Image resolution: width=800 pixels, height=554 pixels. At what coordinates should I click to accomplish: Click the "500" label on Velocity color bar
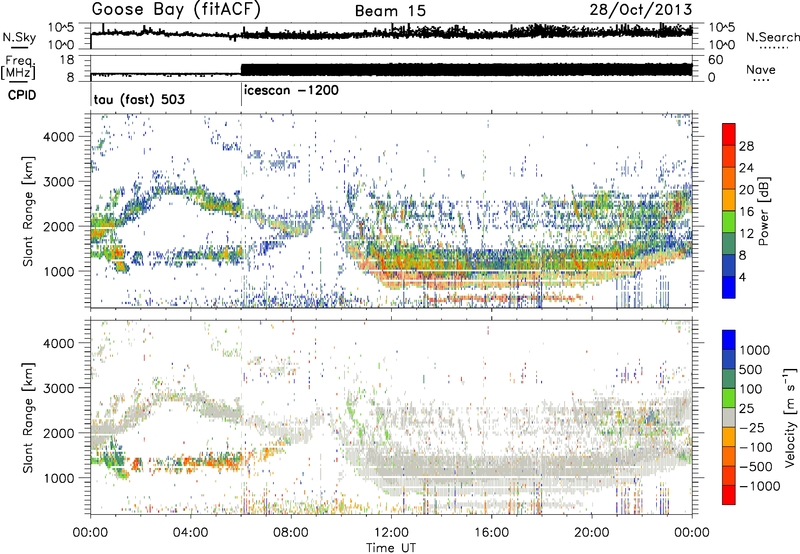click(753, 369)
